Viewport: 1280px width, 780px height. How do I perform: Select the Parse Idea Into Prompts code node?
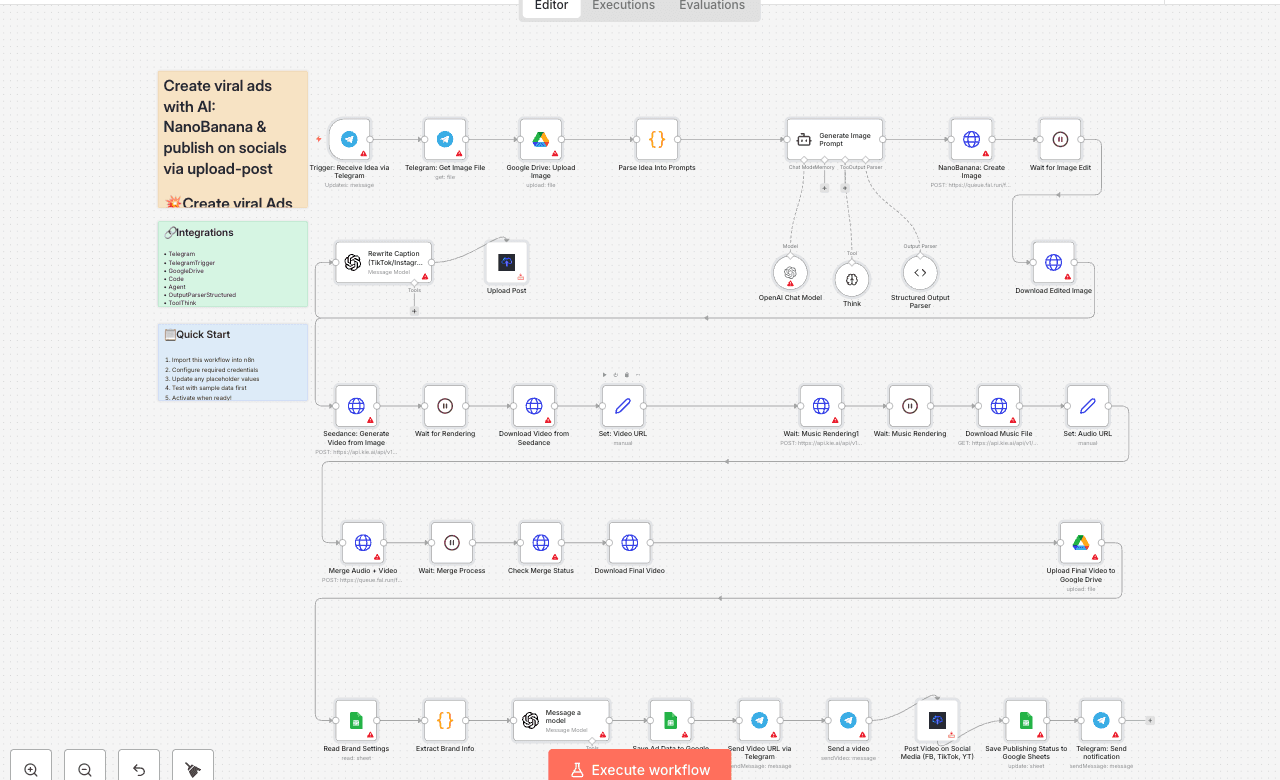pos(657,140)
